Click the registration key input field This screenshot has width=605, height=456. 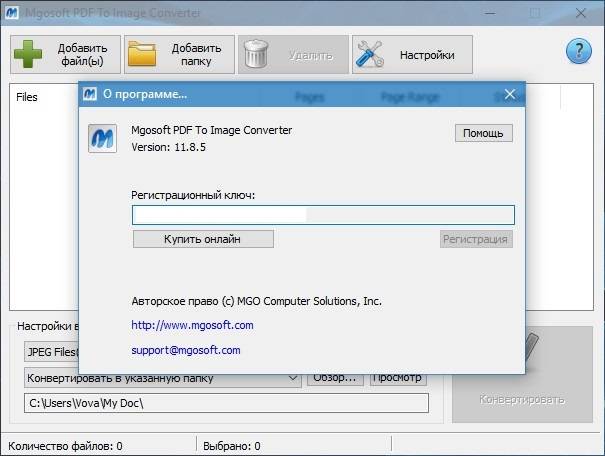click(x=323, y=214)
